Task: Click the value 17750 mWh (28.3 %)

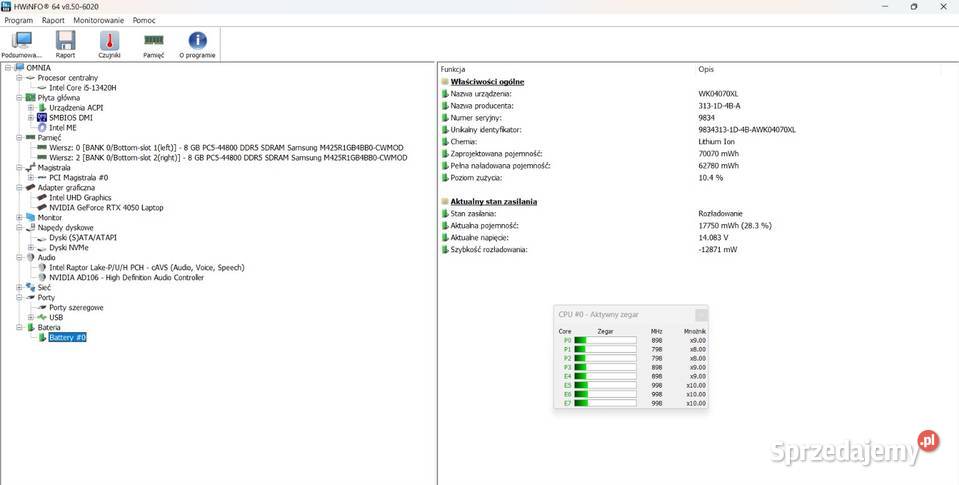Action: pos(735,226)
